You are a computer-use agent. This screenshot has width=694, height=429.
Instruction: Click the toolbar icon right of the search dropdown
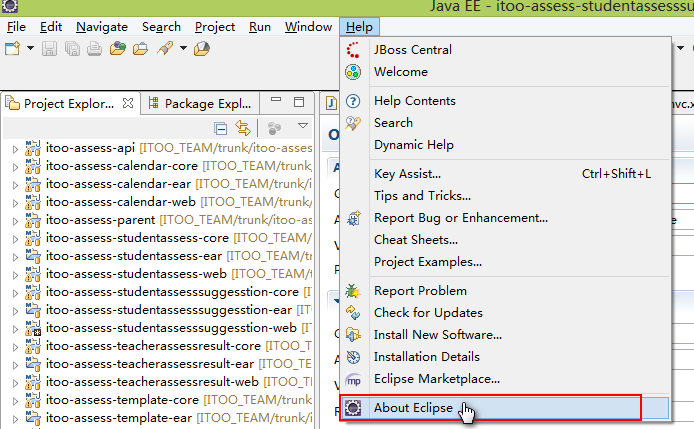click(202, 48)
